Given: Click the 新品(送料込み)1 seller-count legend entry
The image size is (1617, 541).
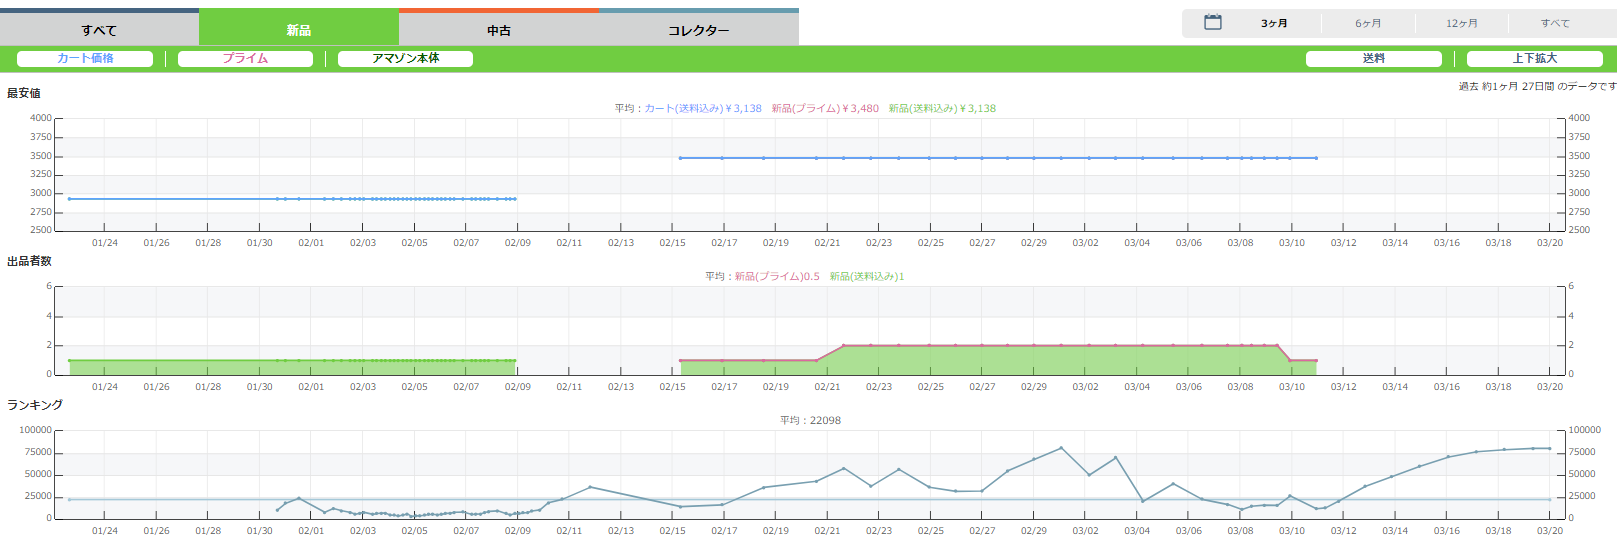Looking at the screenshot, I should click(866, 276).
